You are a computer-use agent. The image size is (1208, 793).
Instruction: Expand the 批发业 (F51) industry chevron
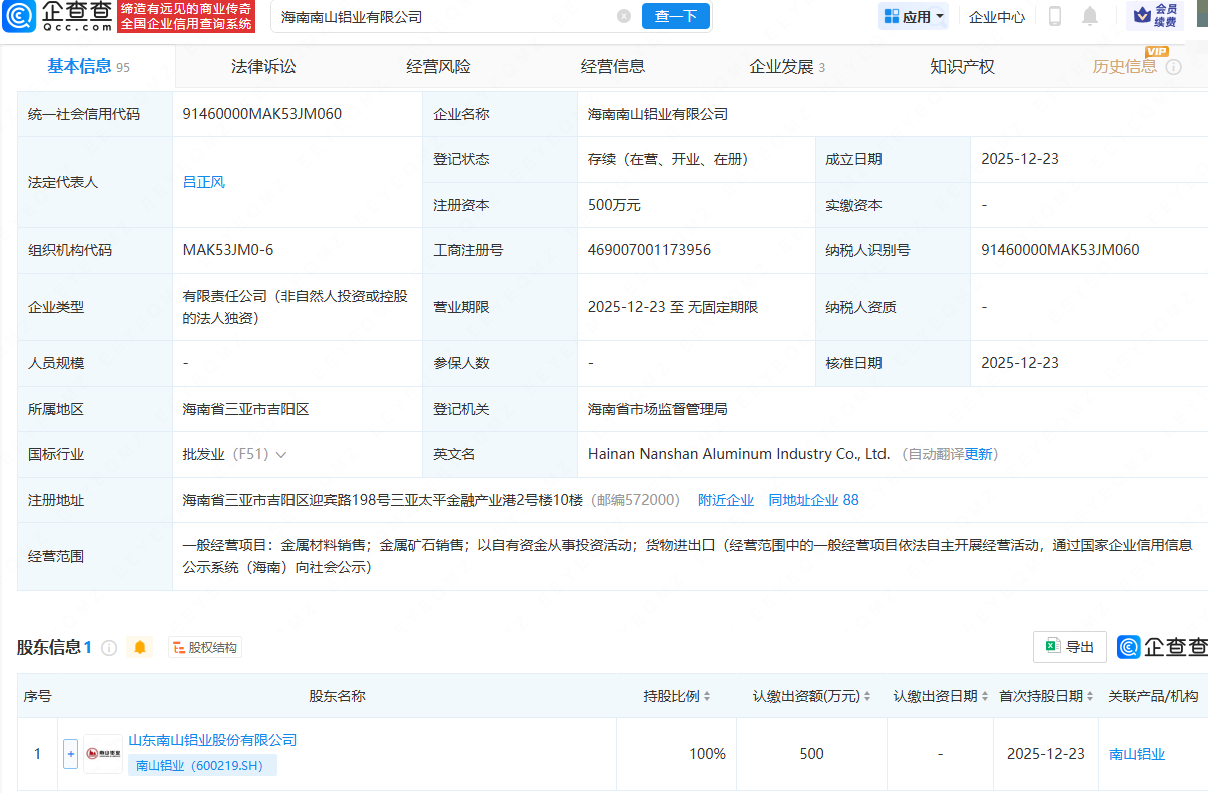(x=281, y=455)
